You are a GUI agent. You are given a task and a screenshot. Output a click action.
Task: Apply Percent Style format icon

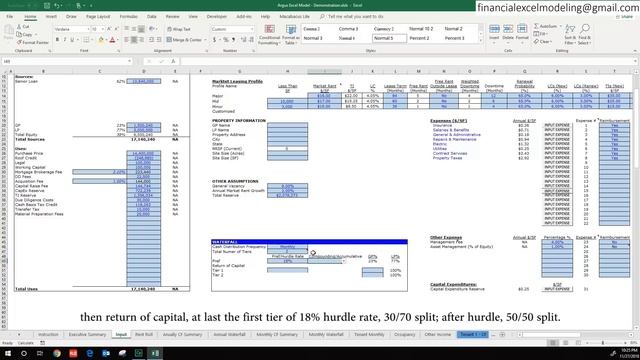225,40
